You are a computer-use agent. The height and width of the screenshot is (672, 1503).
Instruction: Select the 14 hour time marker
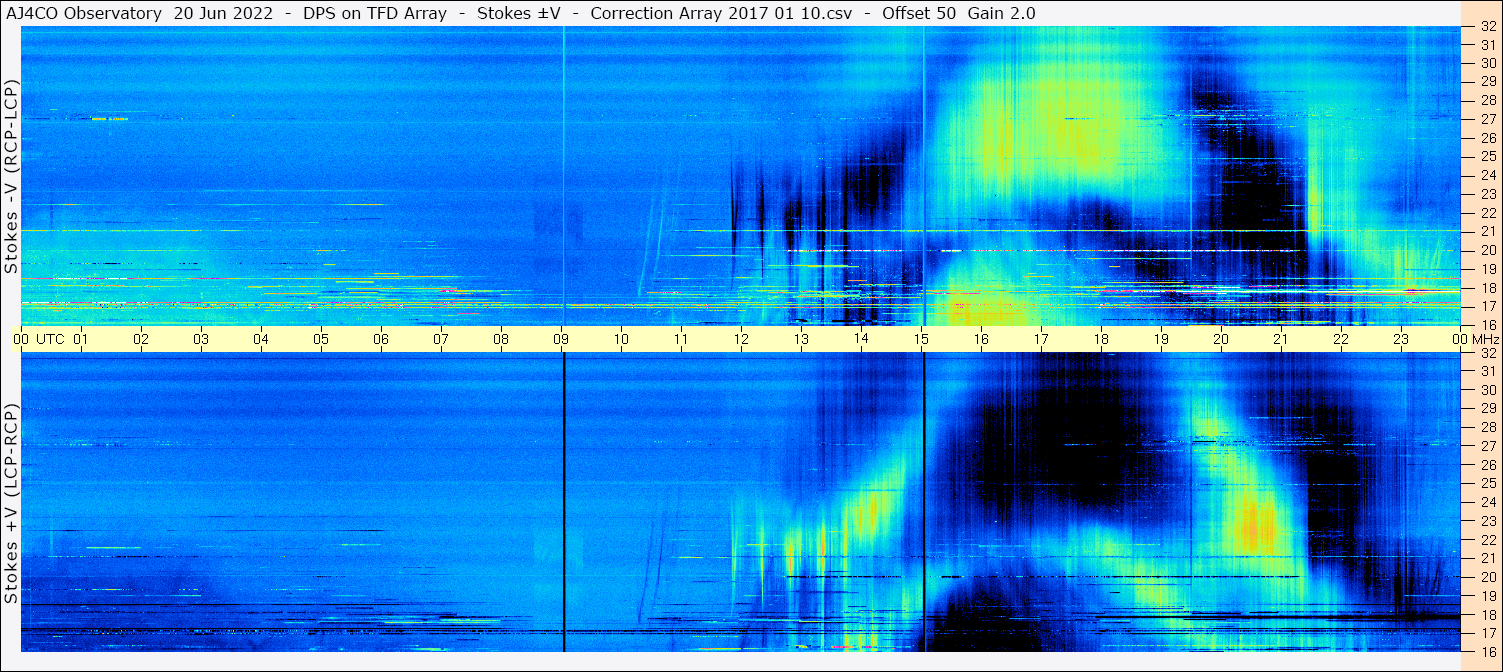861,339
